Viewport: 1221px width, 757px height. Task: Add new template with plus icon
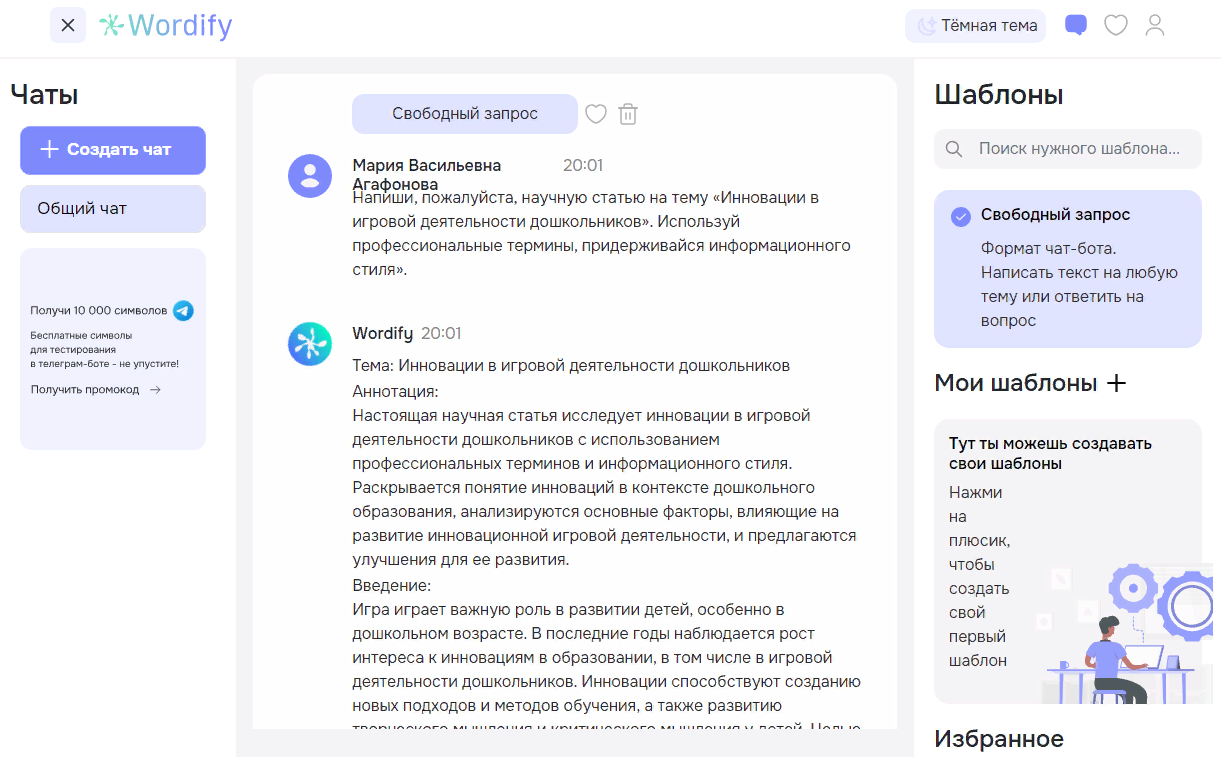[x=1116, y=383]
